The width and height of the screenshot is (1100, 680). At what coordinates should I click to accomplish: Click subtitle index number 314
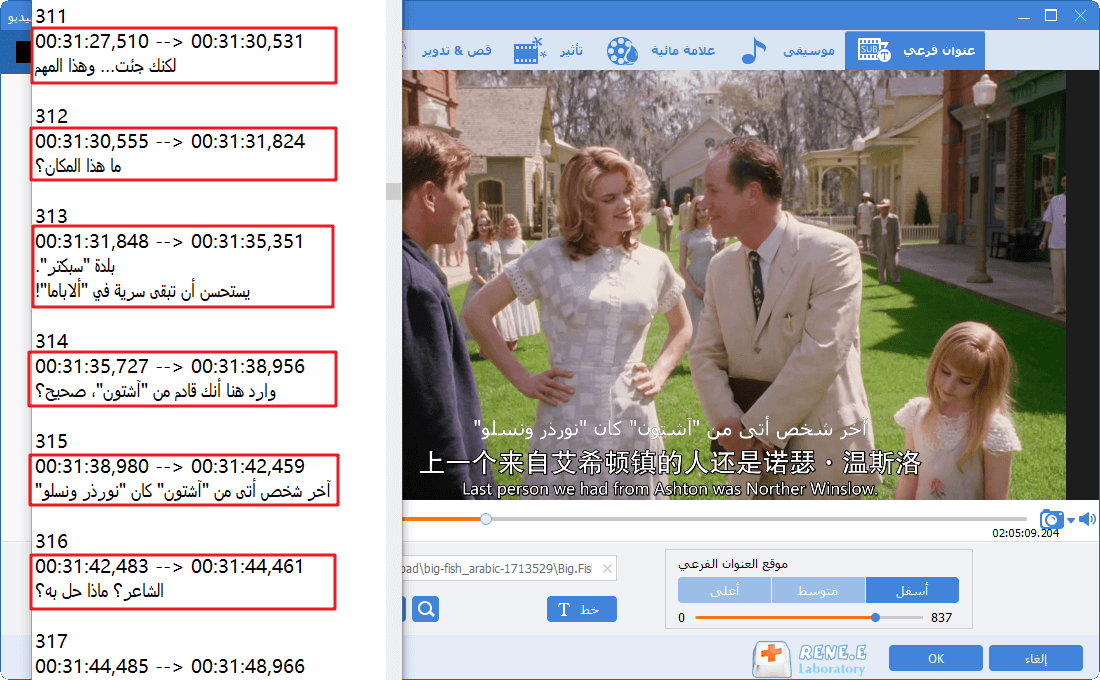point(51,342)
